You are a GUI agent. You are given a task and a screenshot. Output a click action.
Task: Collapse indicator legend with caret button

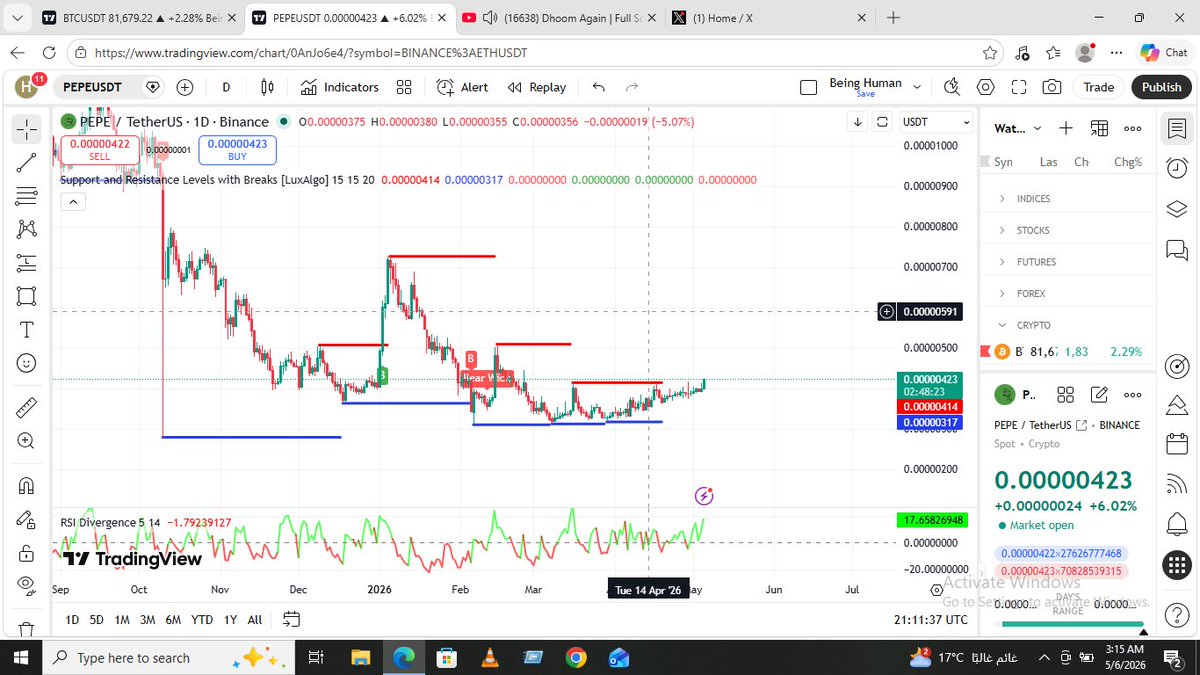[x=72, y=202]
